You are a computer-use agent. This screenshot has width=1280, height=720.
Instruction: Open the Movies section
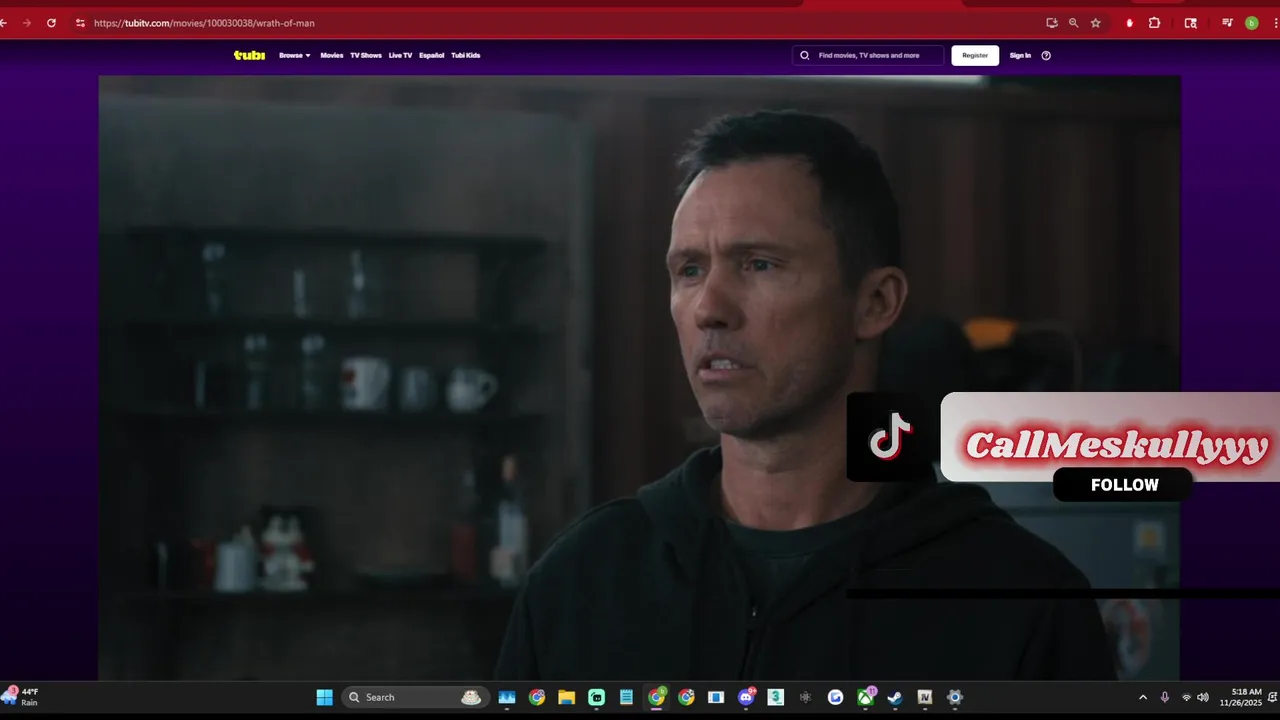point(332,55)
